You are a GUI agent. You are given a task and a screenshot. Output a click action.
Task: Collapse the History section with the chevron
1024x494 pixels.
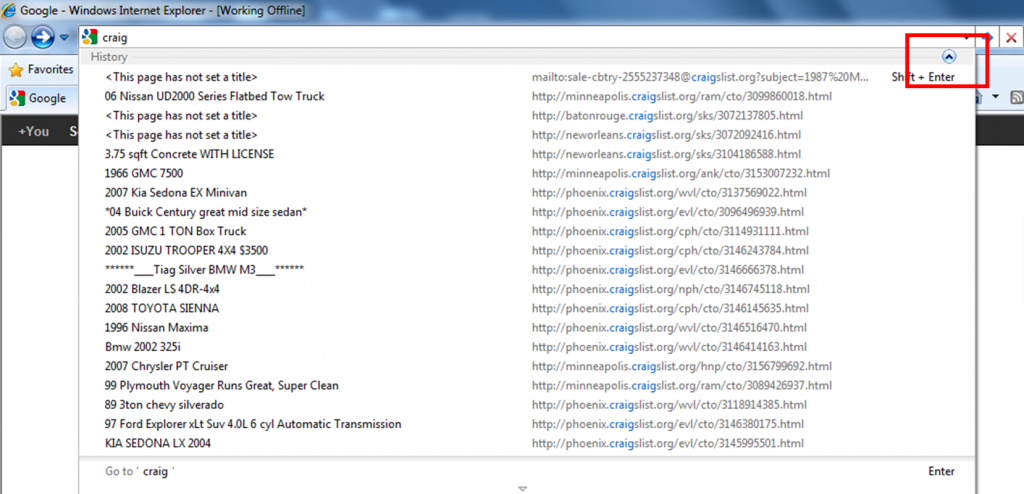click(x=950, y=57)
